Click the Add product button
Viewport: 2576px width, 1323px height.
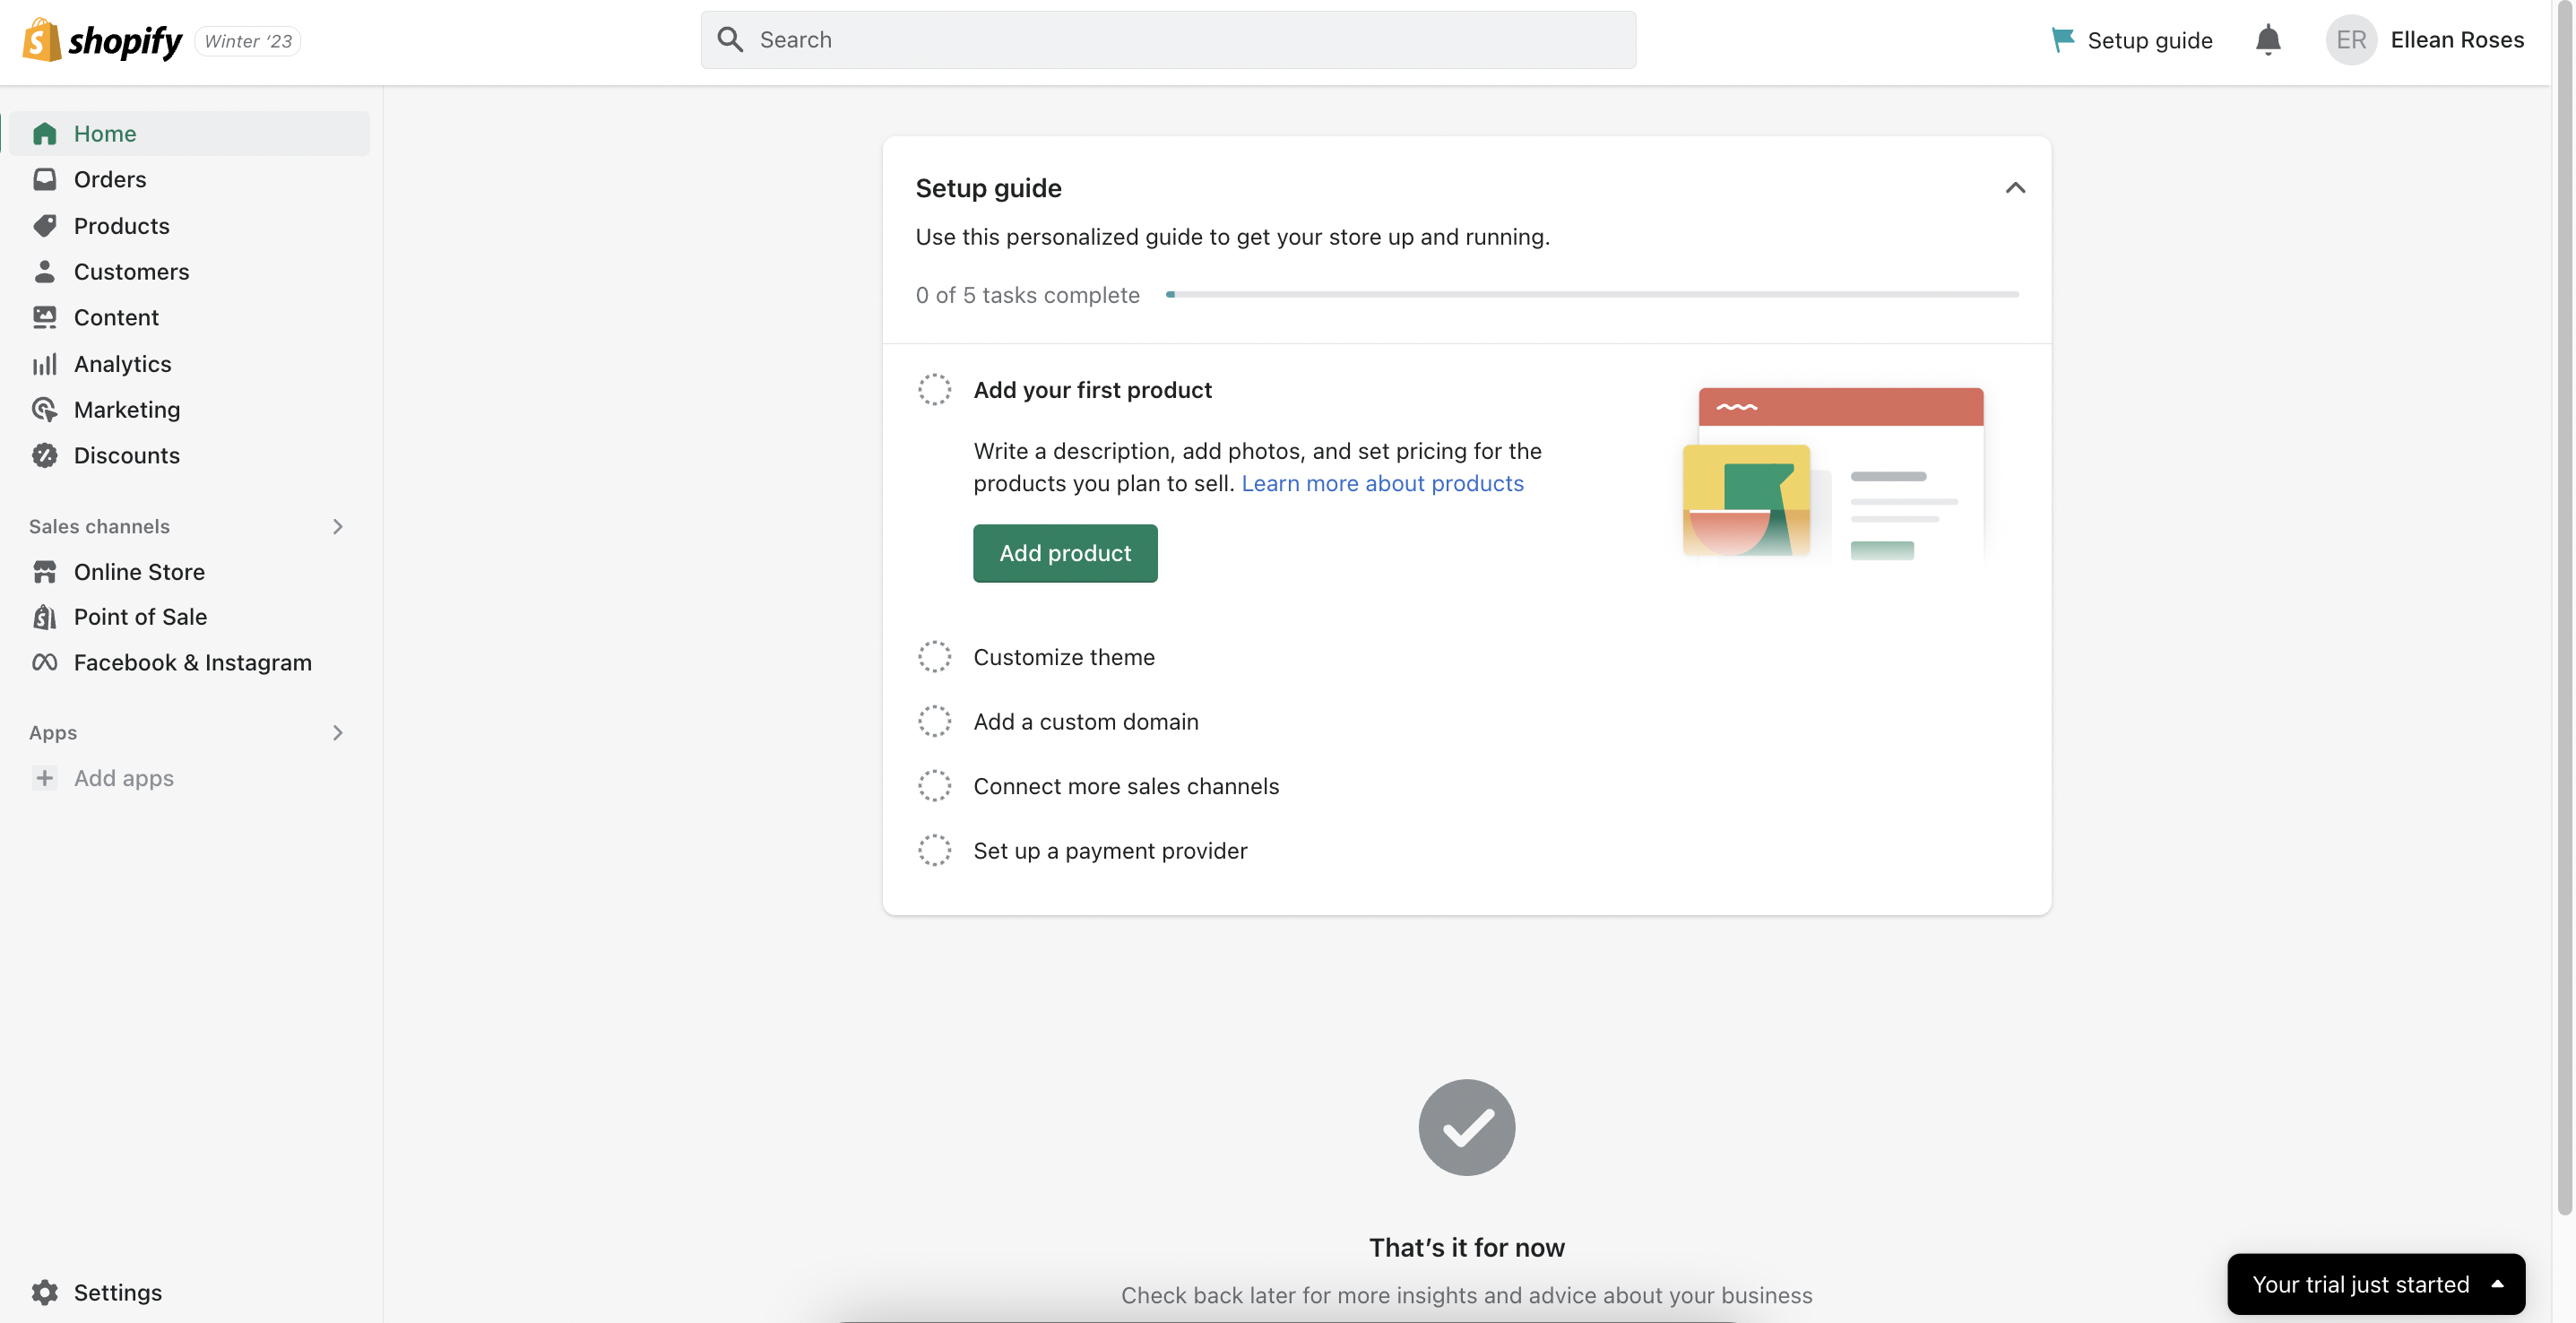(x=1065, y=553)
